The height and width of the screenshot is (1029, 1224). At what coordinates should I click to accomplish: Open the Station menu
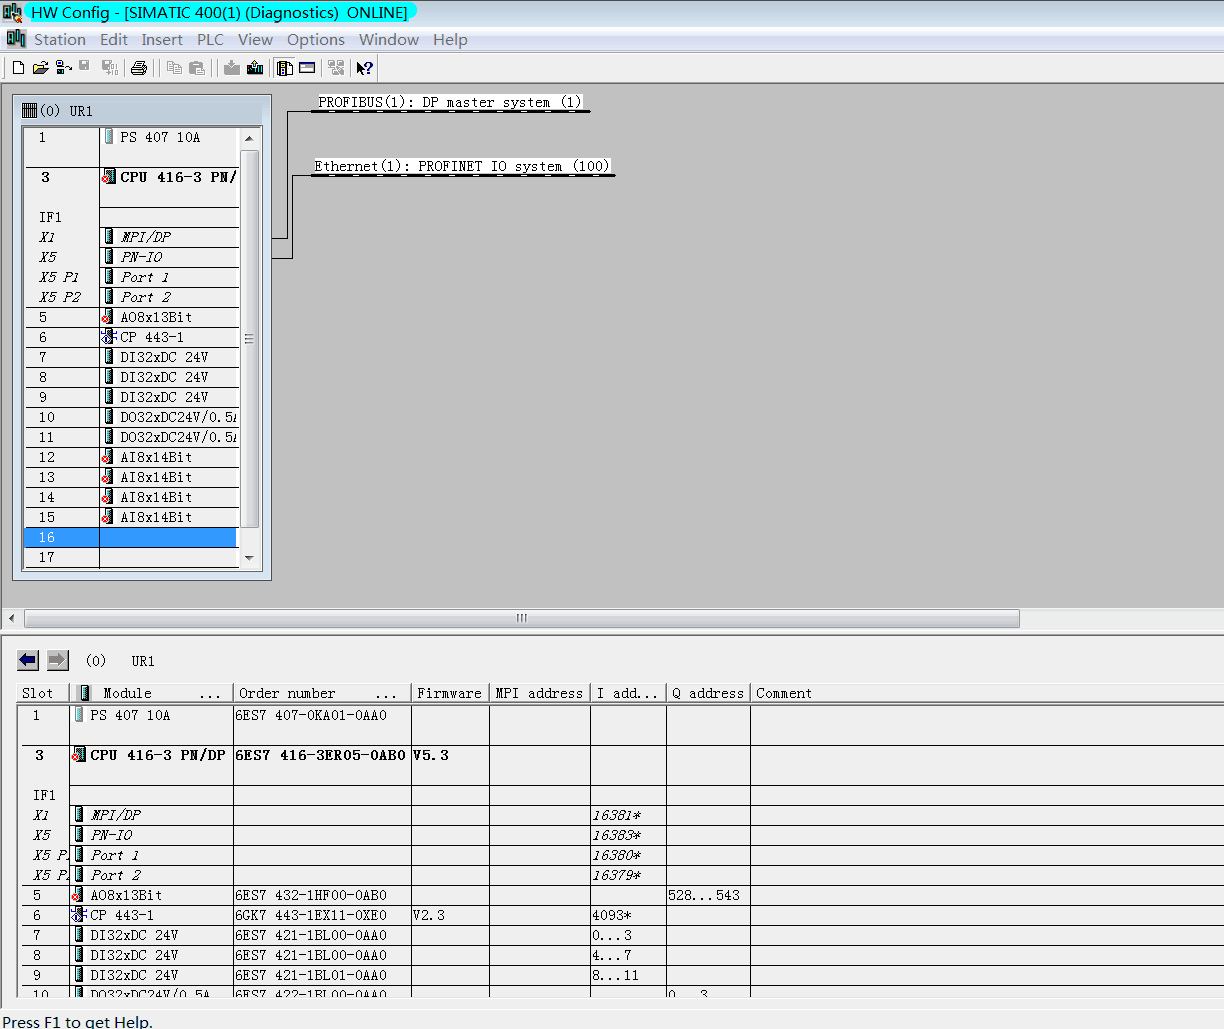coord(60,39)
